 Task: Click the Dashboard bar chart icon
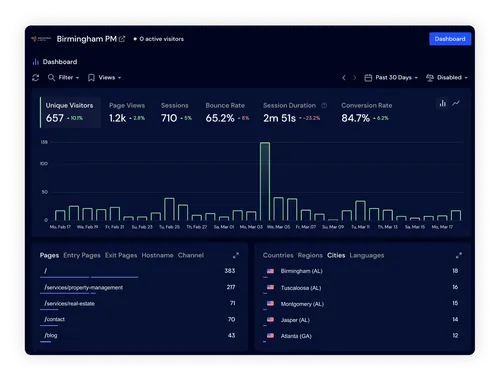pyautogui.click(x=36, y=62)
